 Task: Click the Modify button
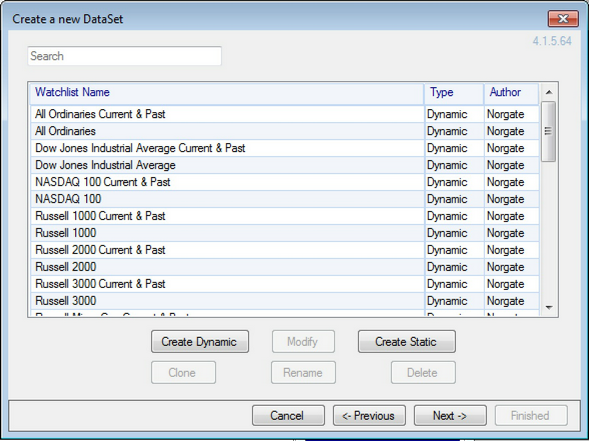point(303,341)
